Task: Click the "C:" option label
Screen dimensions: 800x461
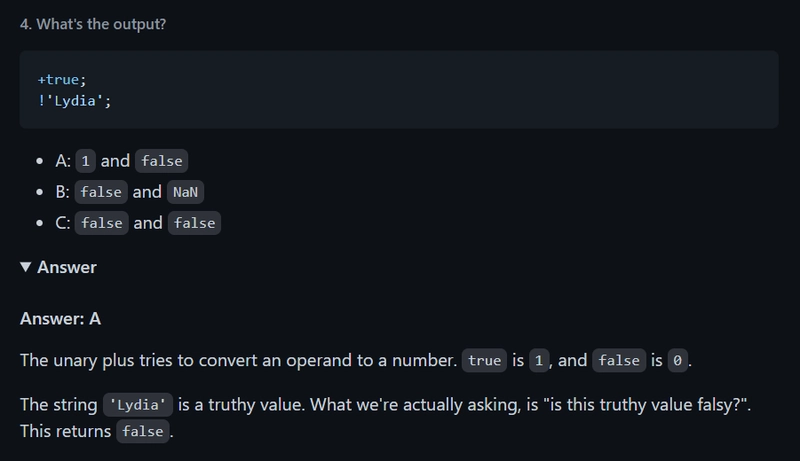Action: coord(62,223)
